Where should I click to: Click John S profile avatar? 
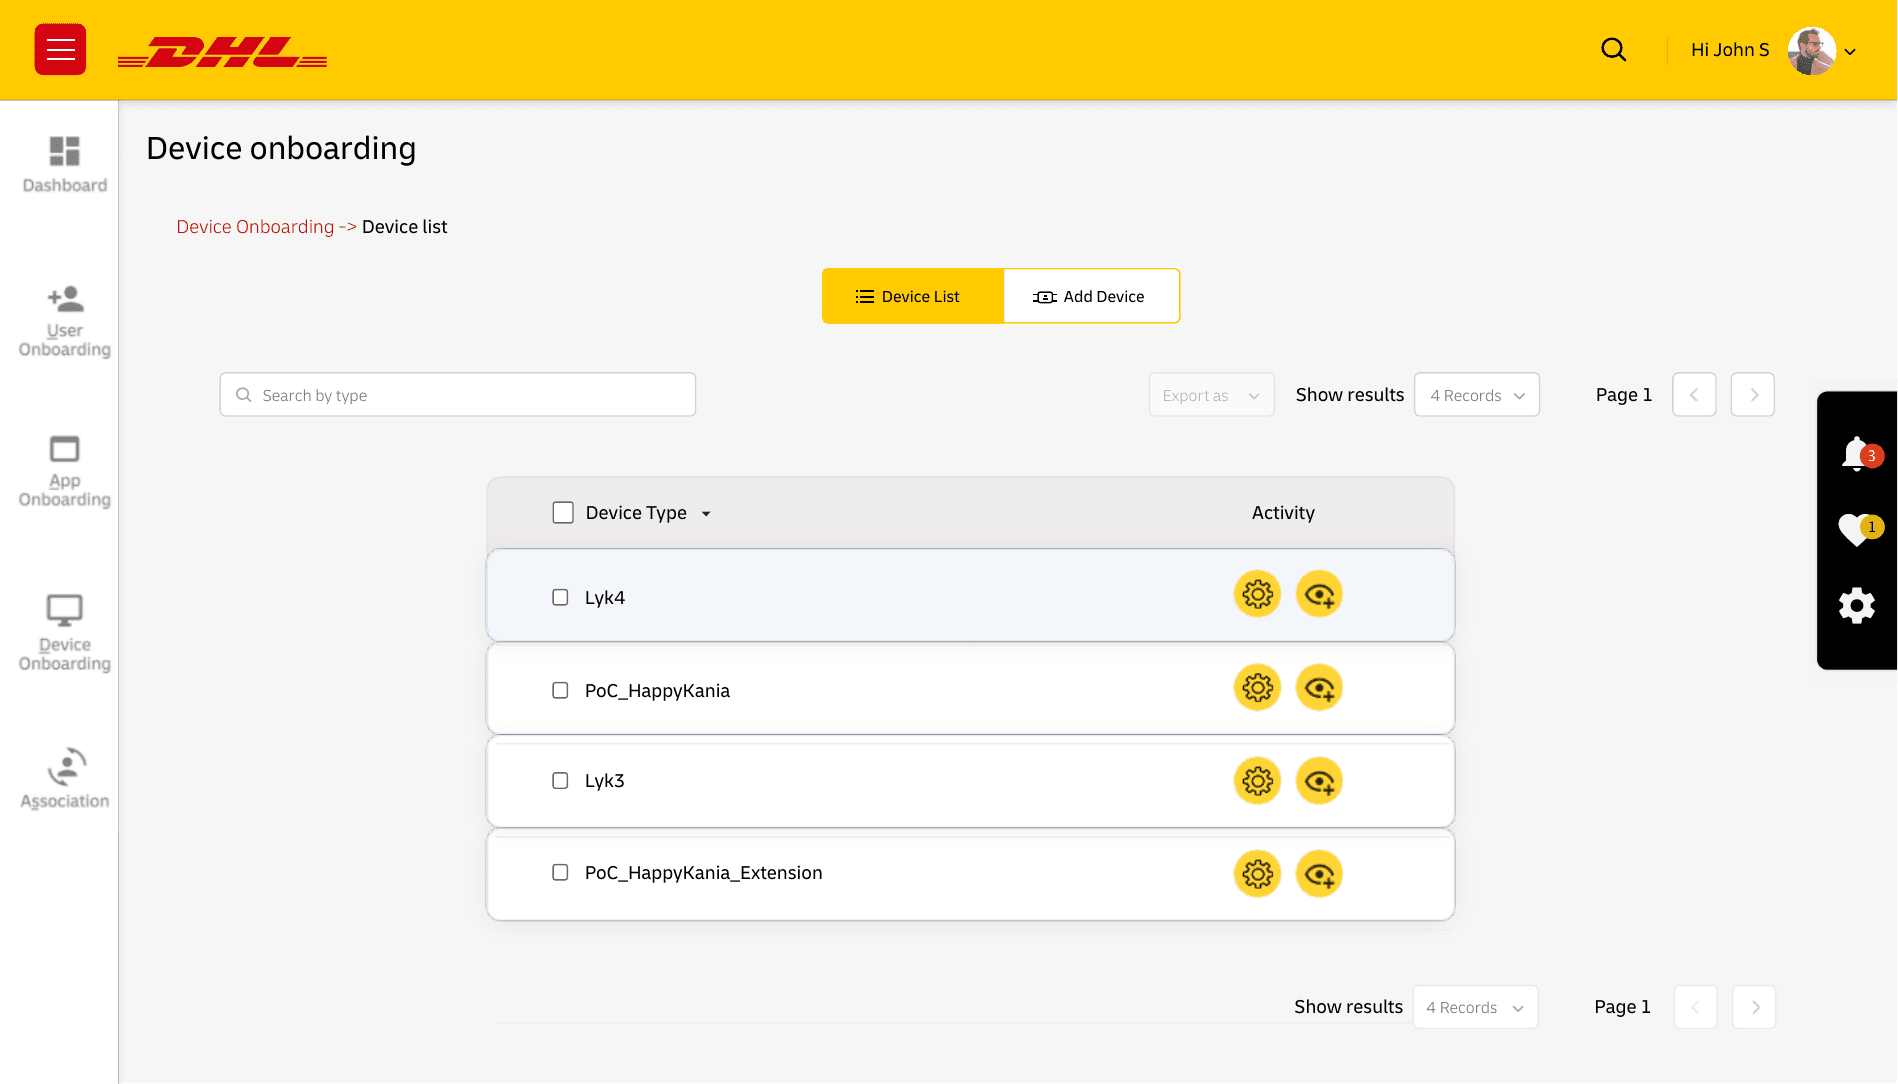coord(1811,50)
